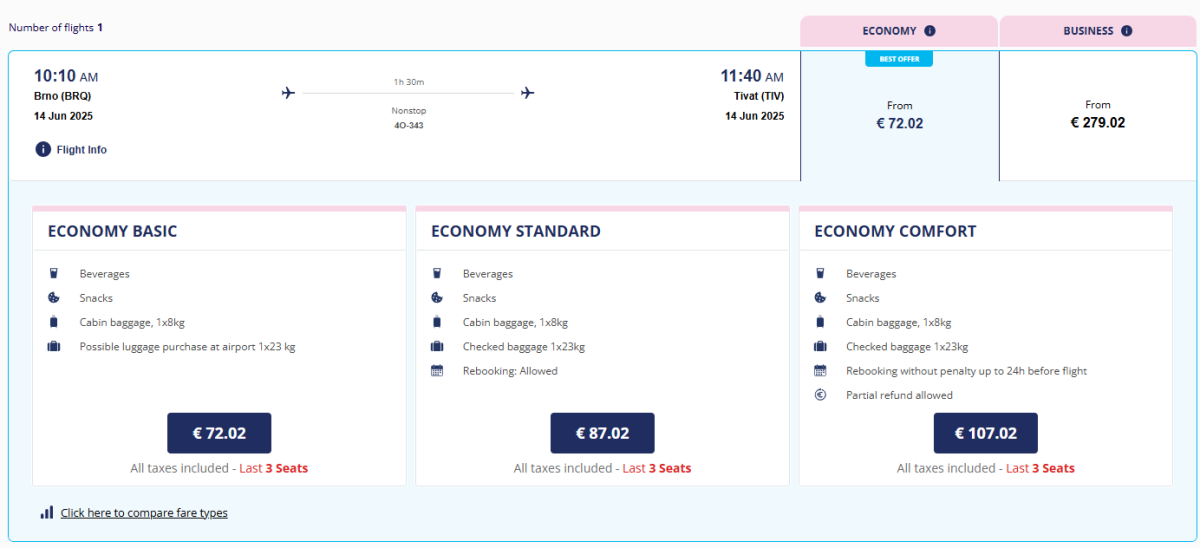Click the Economy Basic luggage suitcase icon
The height and width of the screenshot is (548, 1200).
(53, 347)
